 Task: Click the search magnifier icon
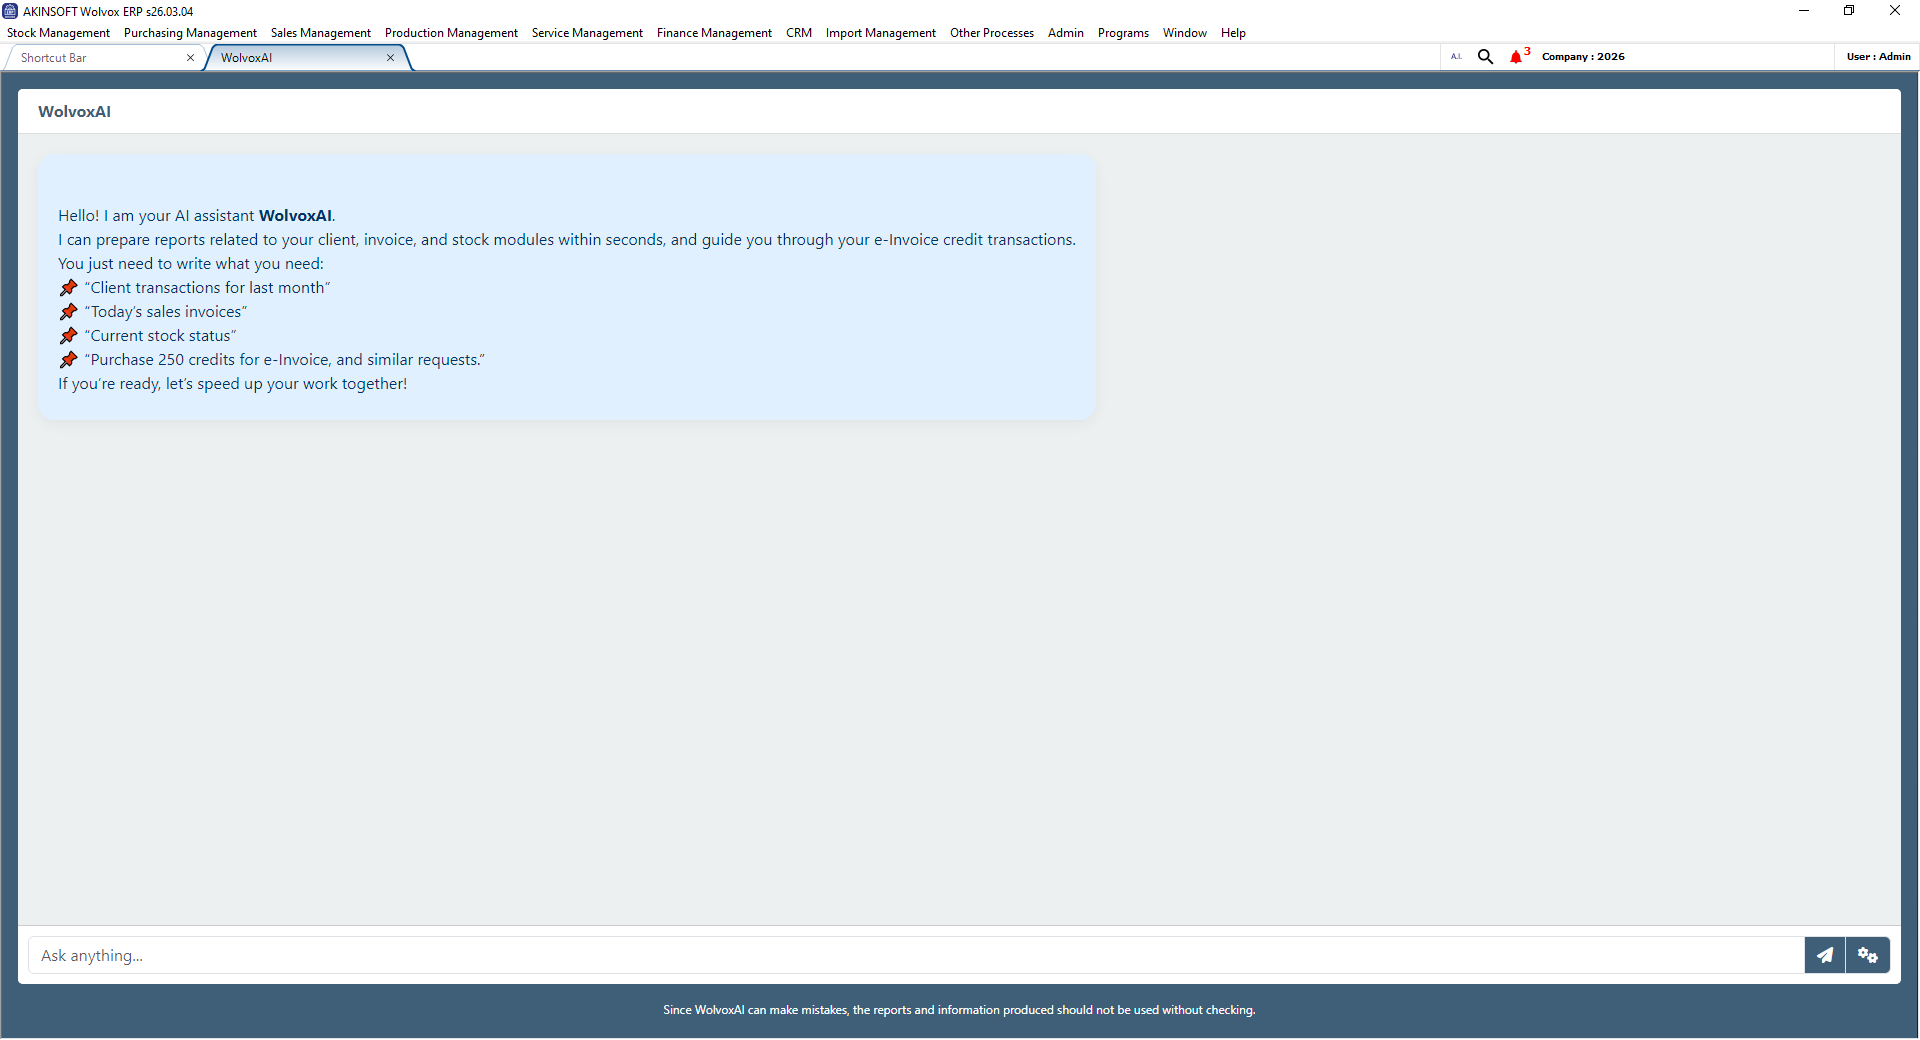point(1486,57)
